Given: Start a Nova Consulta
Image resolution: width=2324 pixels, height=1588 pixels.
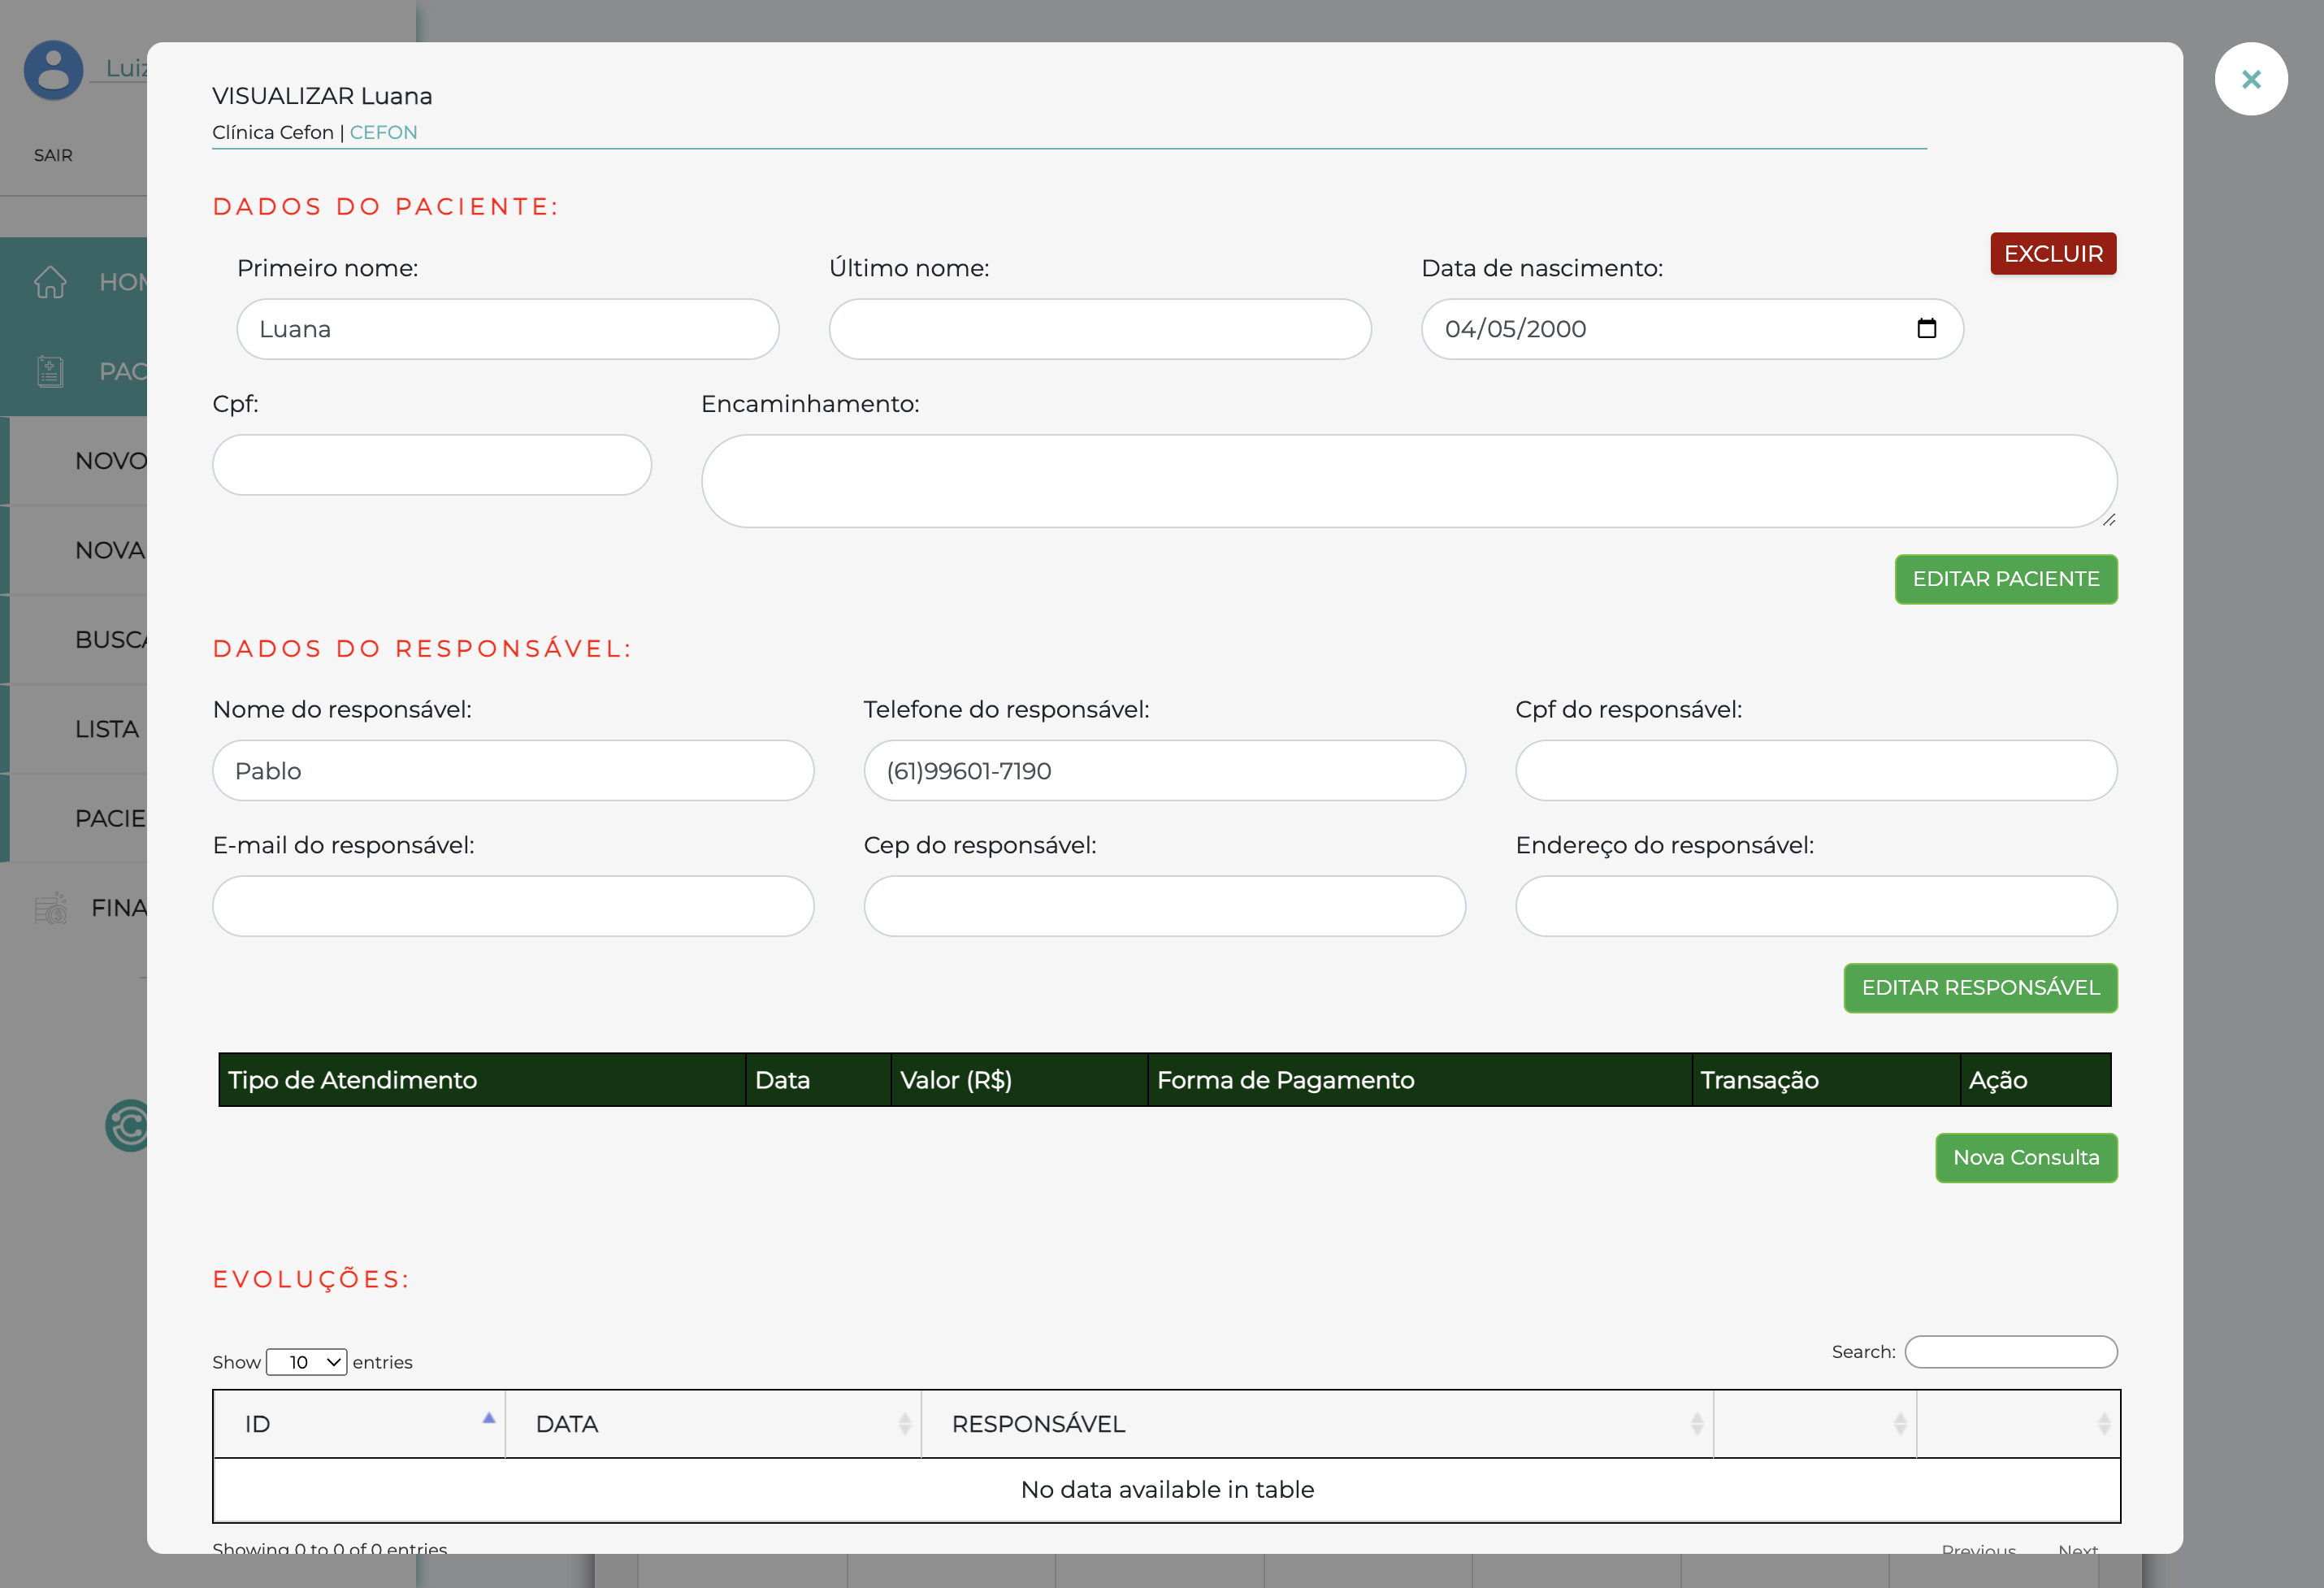Looking at the screenshot, I should point(2026,1158).
